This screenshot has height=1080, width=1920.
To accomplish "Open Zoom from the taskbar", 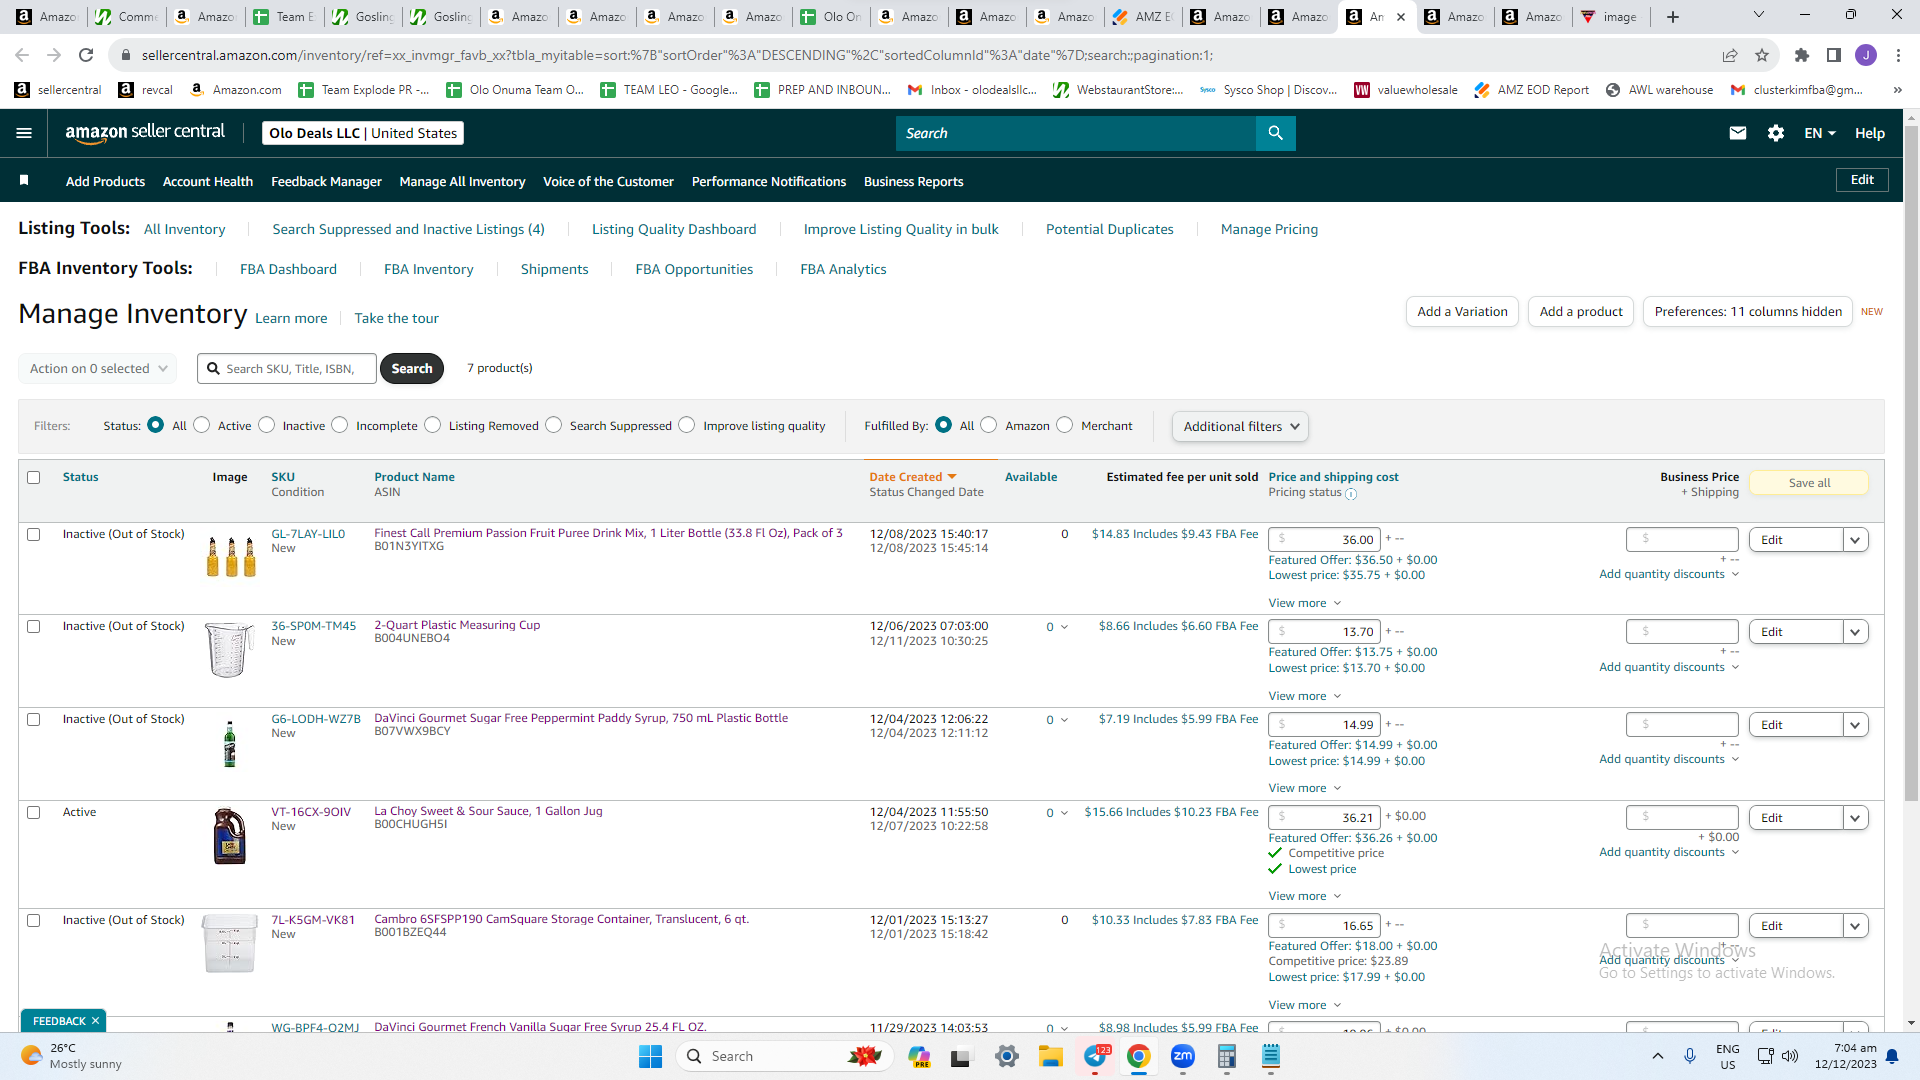I will (1183, 1056).
